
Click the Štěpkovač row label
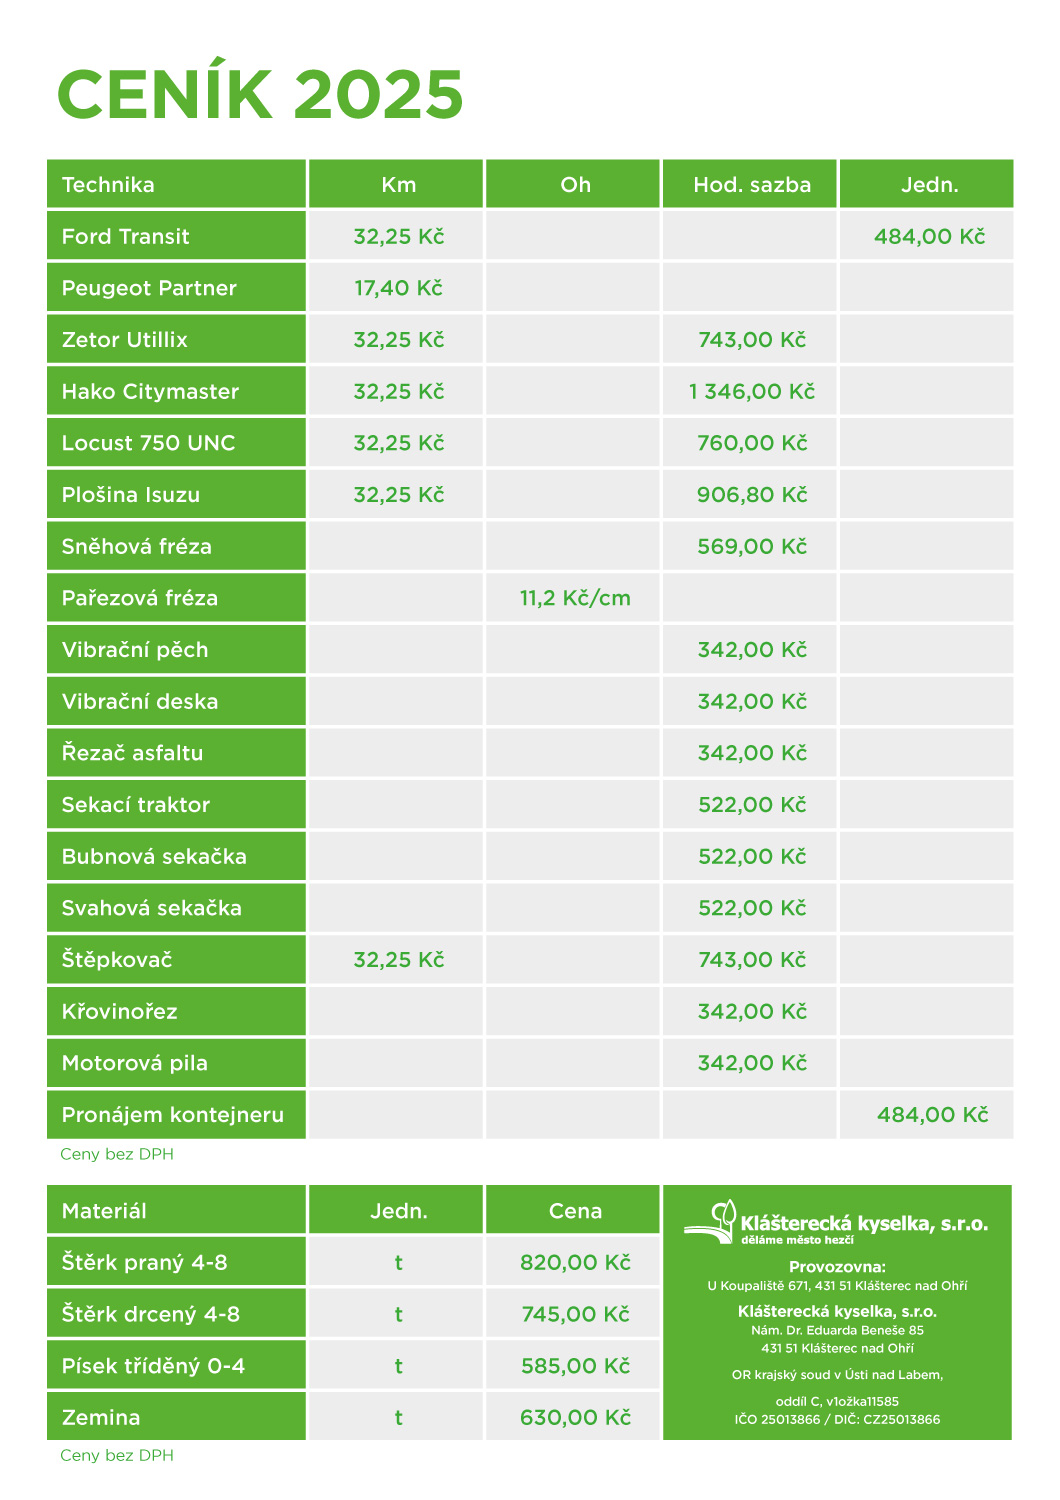coord(176,959)
